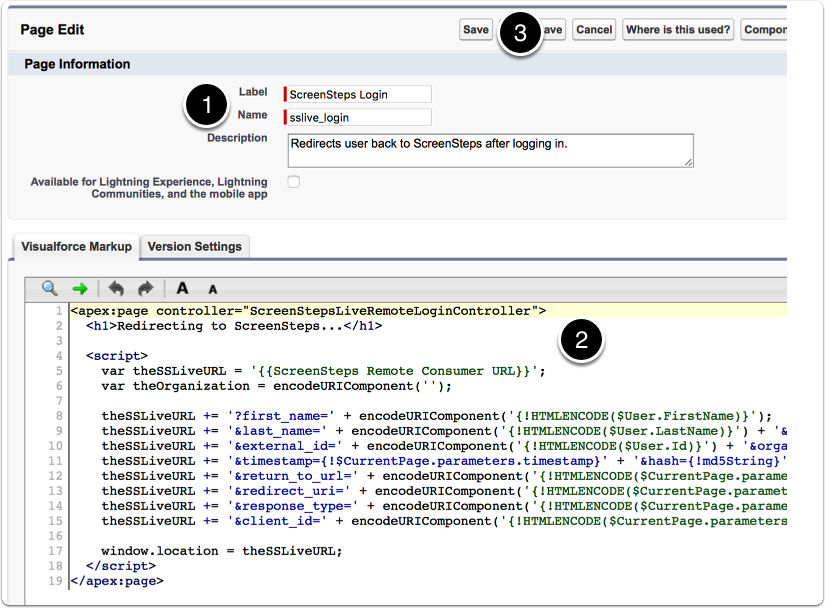Toggle the Available for Lightning Experience checkbox

[294, 181]
